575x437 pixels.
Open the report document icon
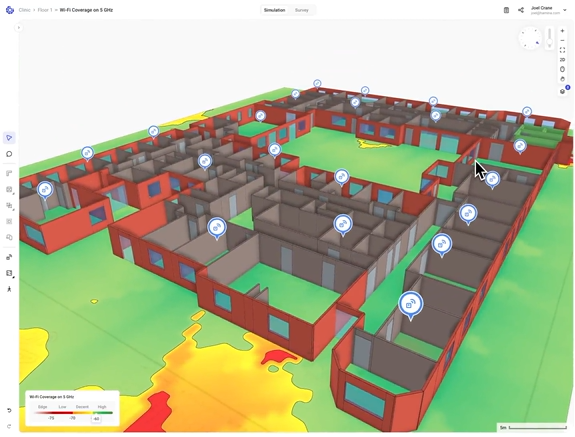pos(506,10)
